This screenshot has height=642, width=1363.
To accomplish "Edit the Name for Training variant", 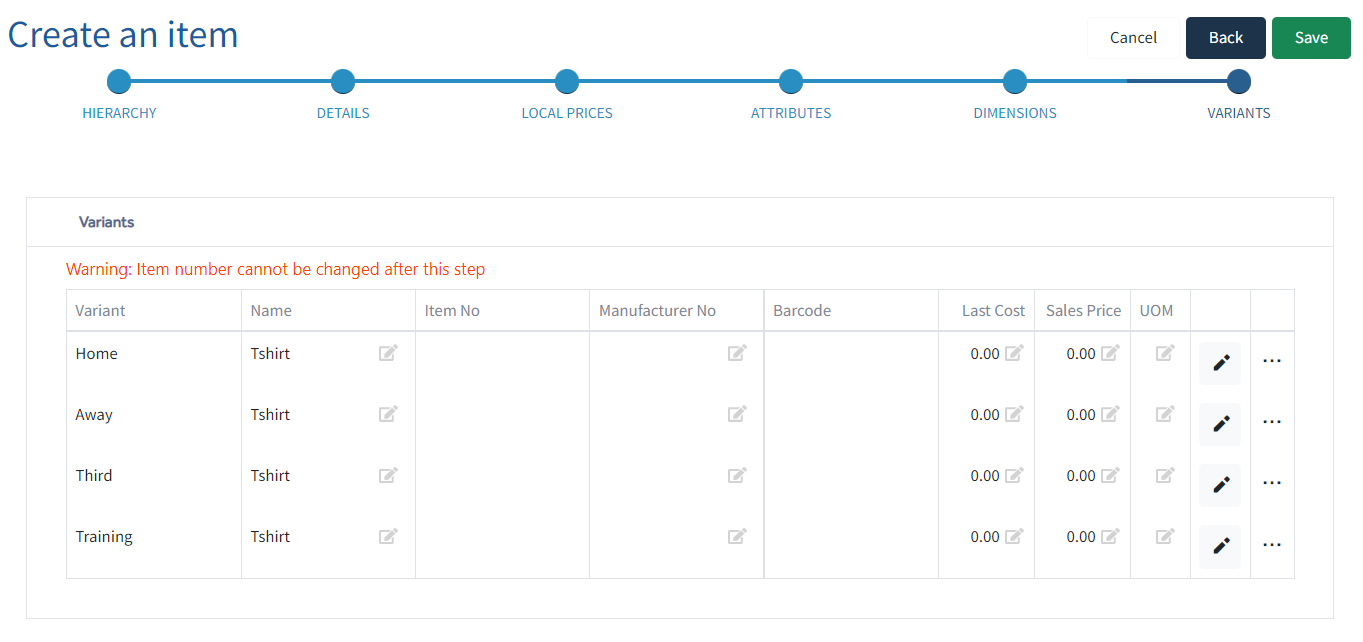I will tap(388, 536).
